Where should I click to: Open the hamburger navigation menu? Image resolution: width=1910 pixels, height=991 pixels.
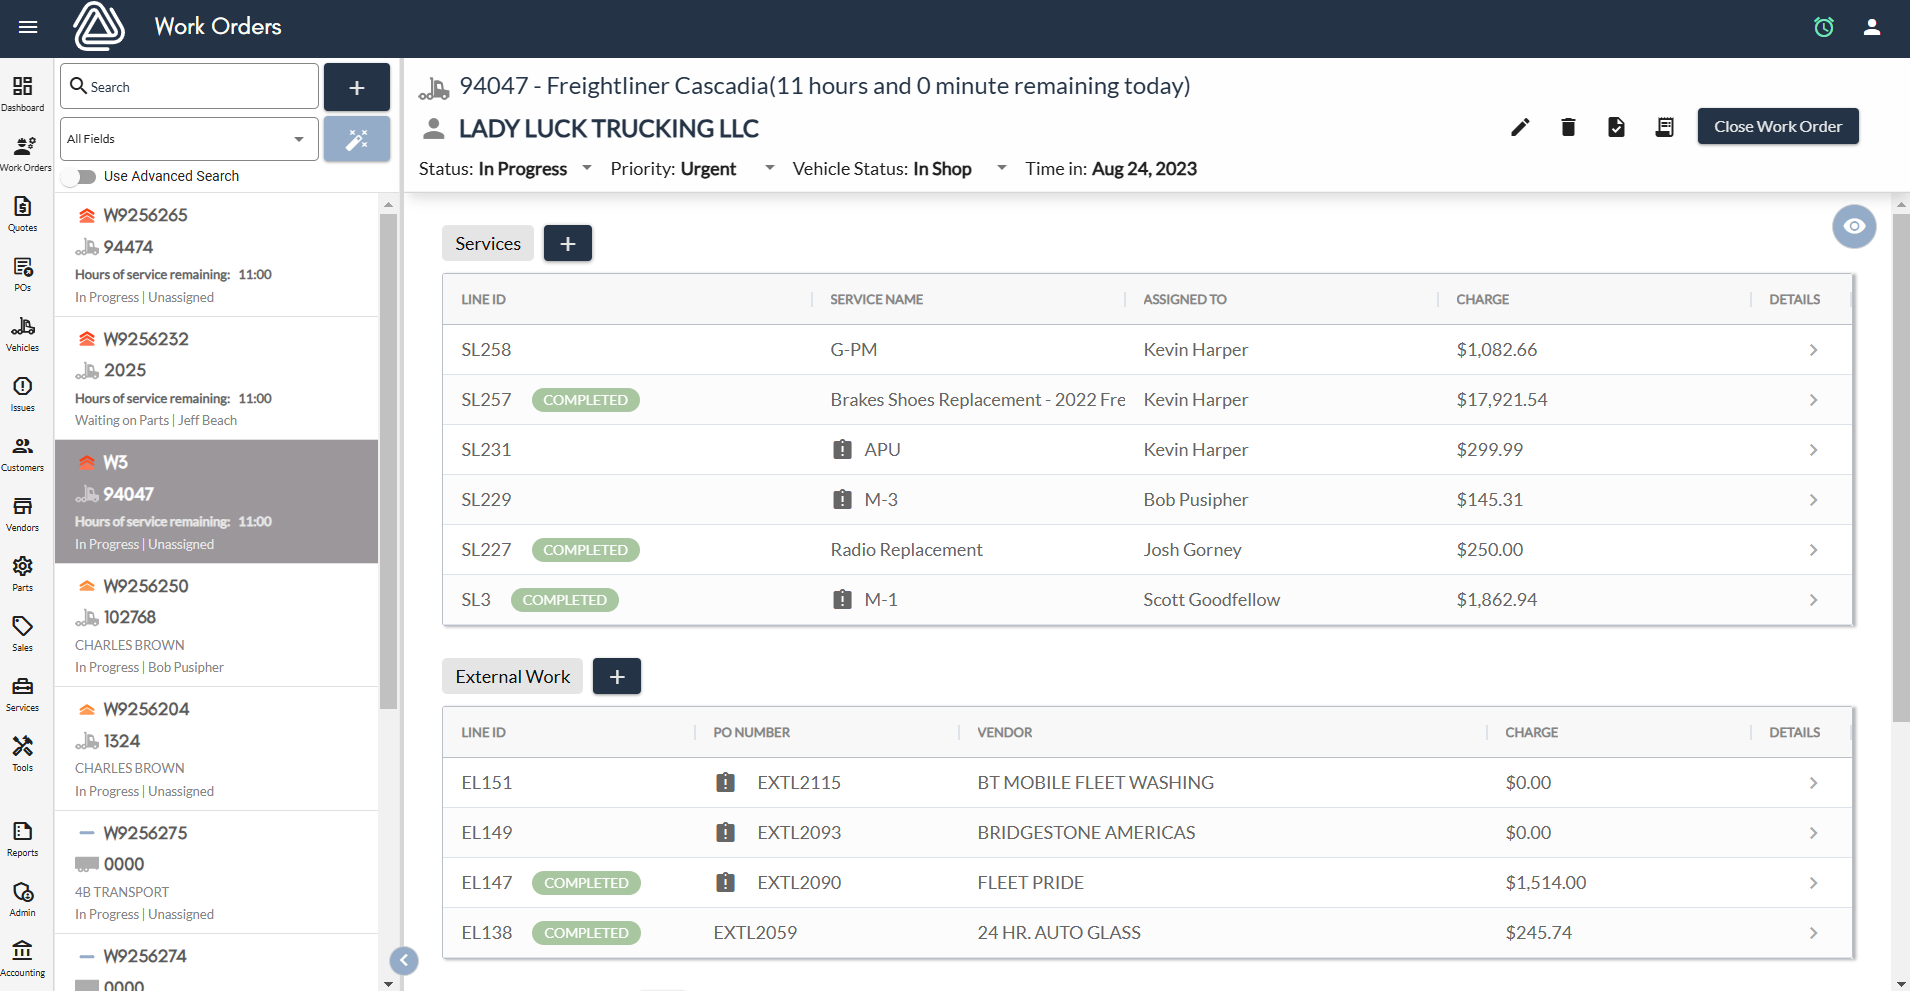coord(27,27)
